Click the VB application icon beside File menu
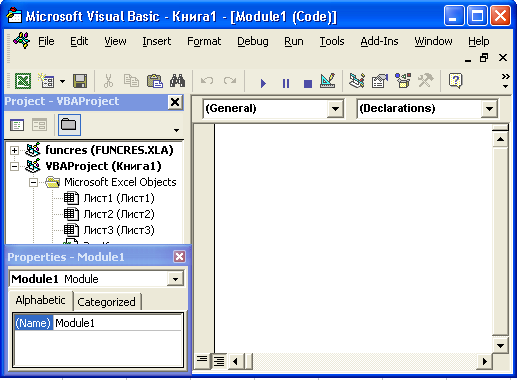The width and height of the screenshot is (517, 380). (21, 41)
